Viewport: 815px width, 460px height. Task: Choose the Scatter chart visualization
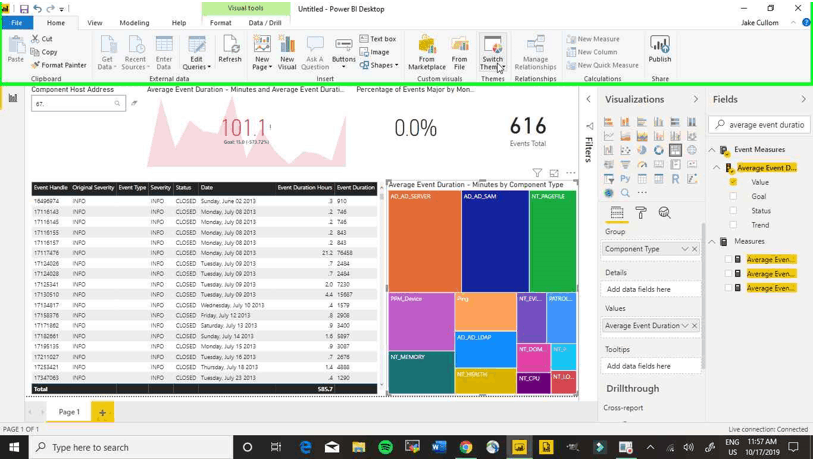(625, 150)
